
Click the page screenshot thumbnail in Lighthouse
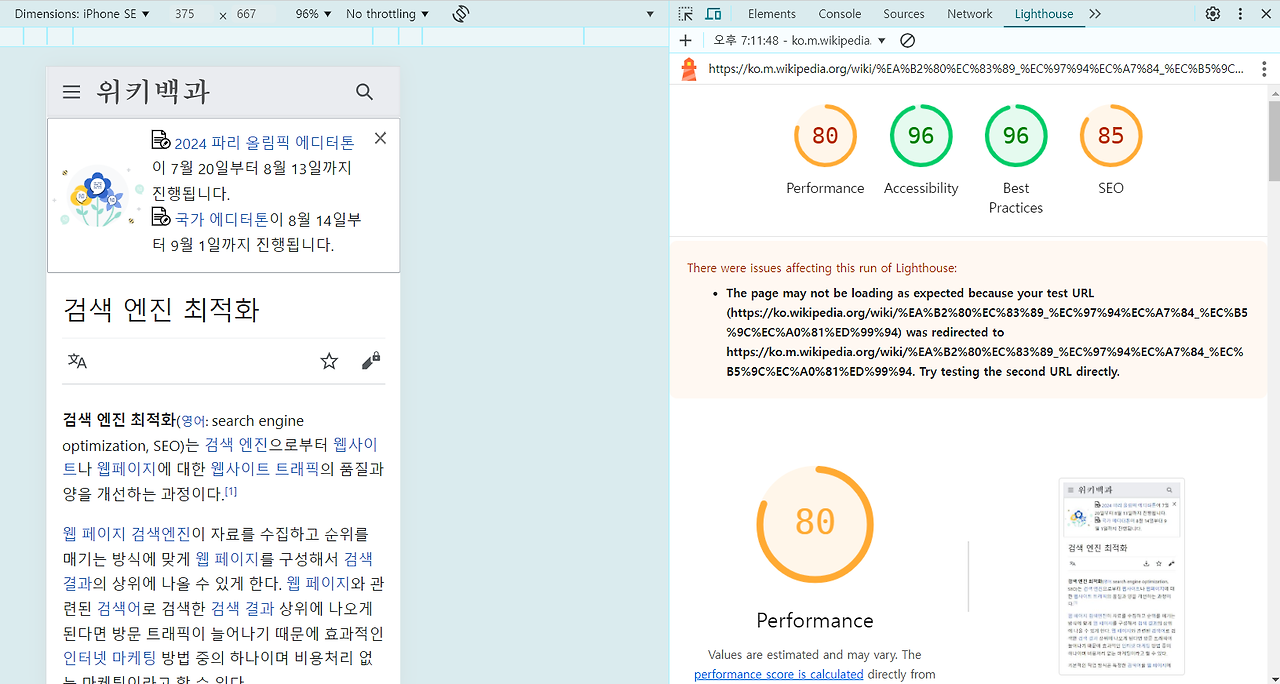pyautogui.click(x=1122, y=577)
